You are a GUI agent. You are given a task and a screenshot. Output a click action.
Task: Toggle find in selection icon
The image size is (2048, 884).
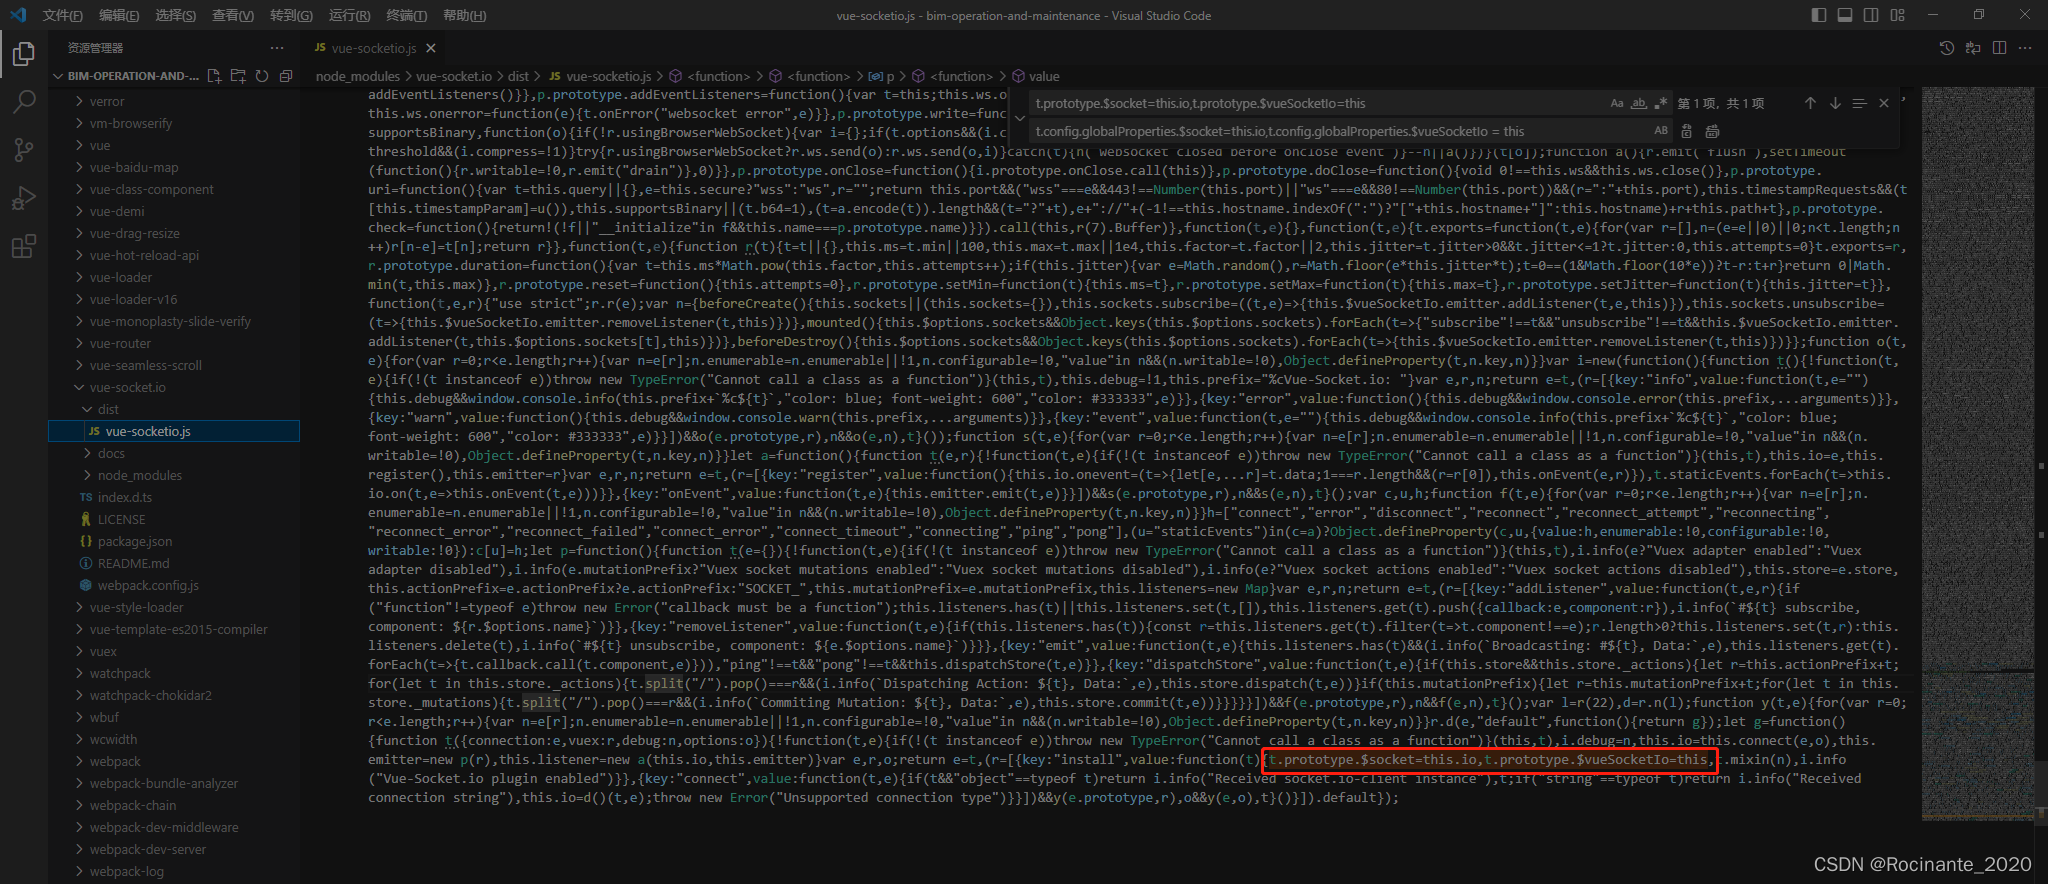click(x=1859, y=103)
